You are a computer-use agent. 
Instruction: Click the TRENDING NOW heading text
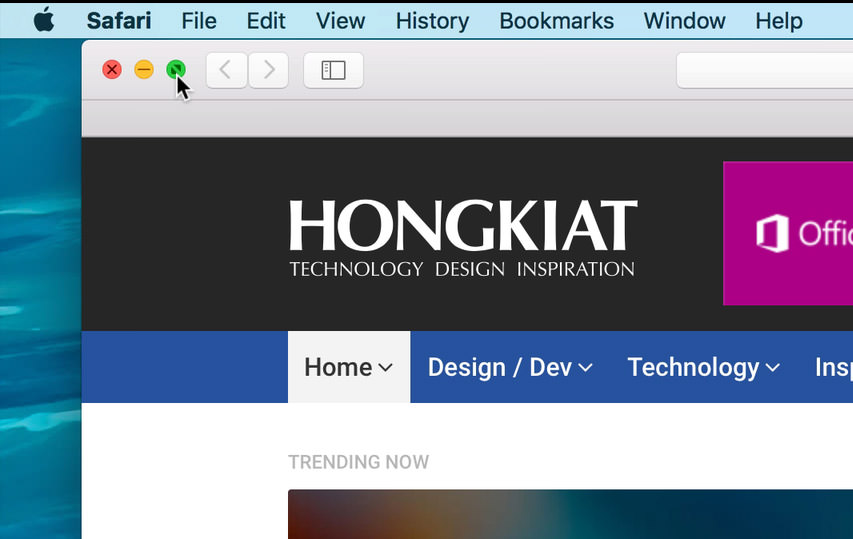[x=358, y=462]
